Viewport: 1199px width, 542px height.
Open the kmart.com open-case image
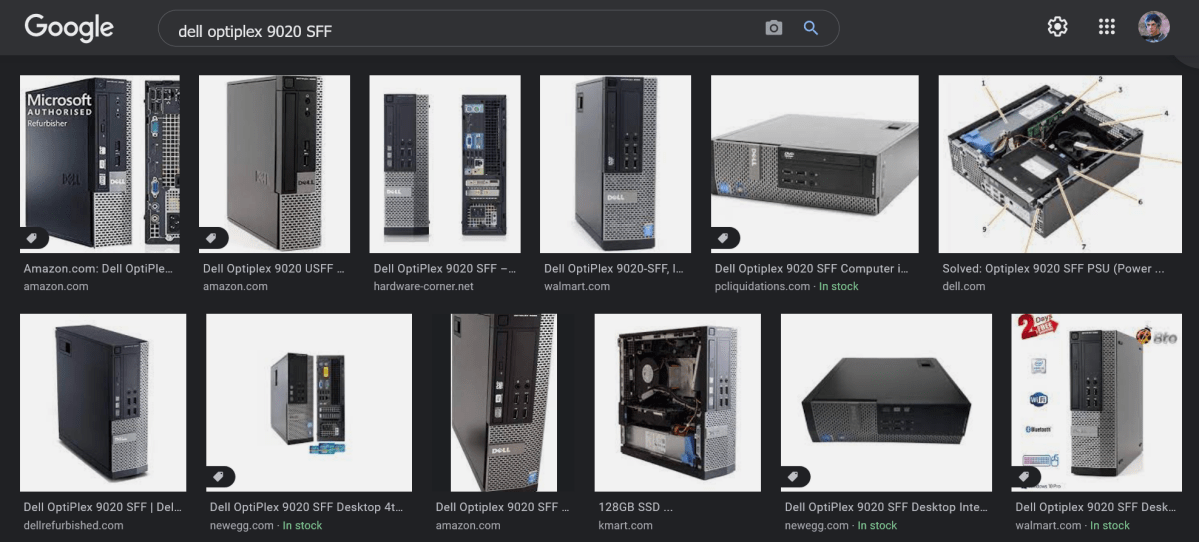click(677, 402)
